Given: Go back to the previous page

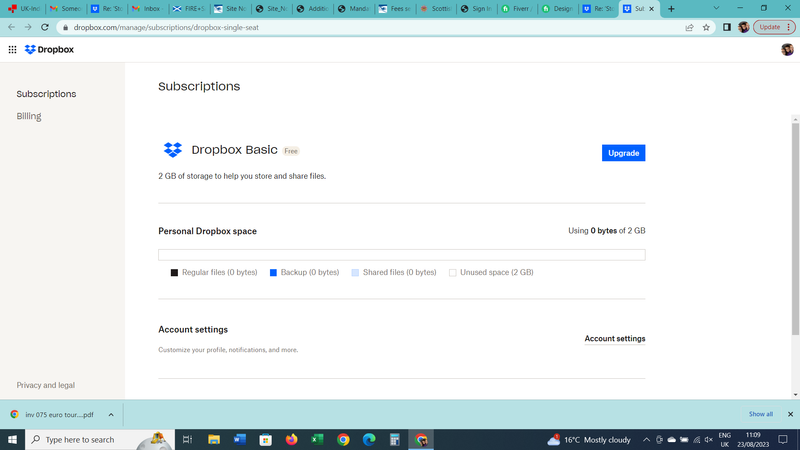Looking at the screenshot, I should click(11, 27).
